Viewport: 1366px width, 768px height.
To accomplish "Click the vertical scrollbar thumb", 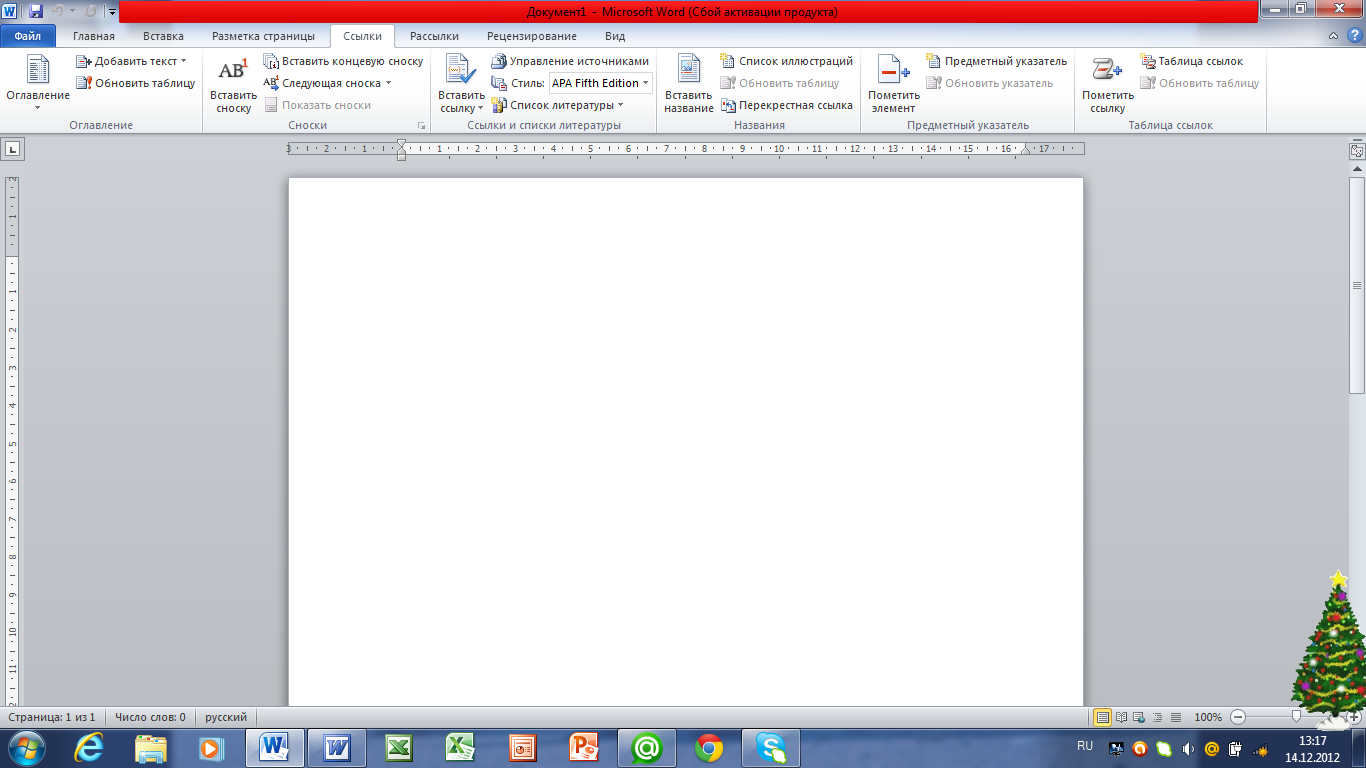I will (1357, 285).
